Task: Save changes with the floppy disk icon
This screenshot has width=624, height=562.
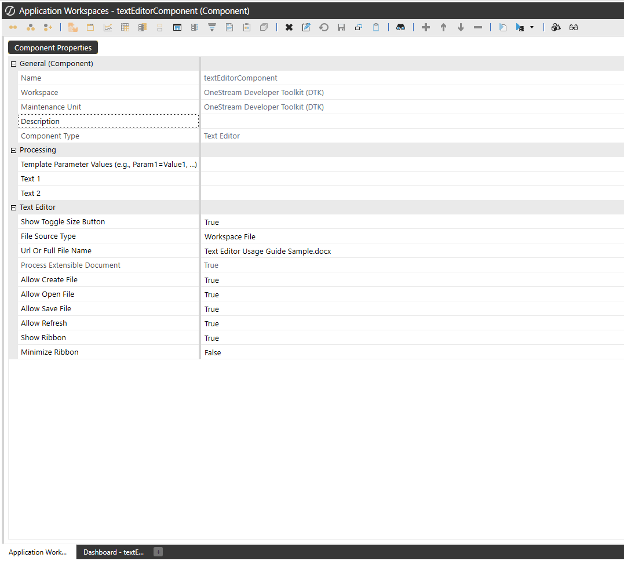Action: (341, 27)
